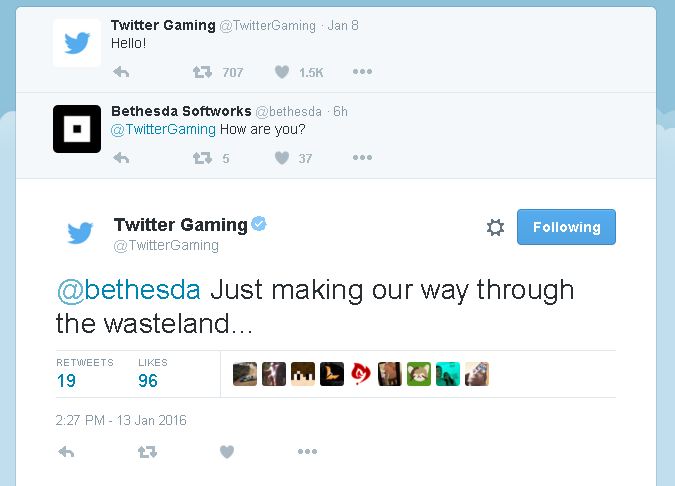Open the Bethesda Softworks profile avatar
This screenshot has height=486, width=675.
(77, 129)
